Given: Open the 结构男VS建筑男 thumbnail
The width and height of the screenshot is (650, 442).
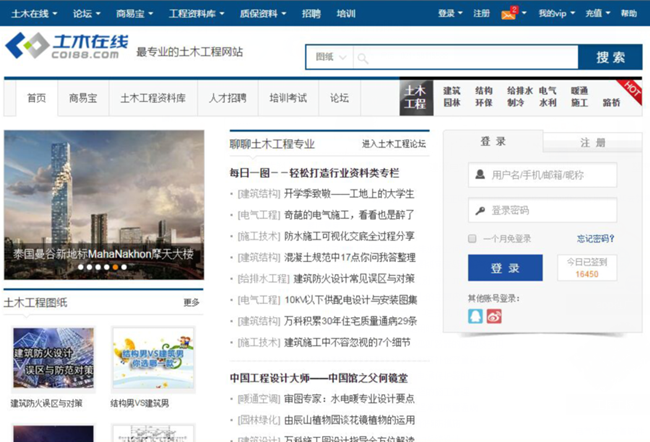Looking at the screenshot, I should (x=153, y=358).
